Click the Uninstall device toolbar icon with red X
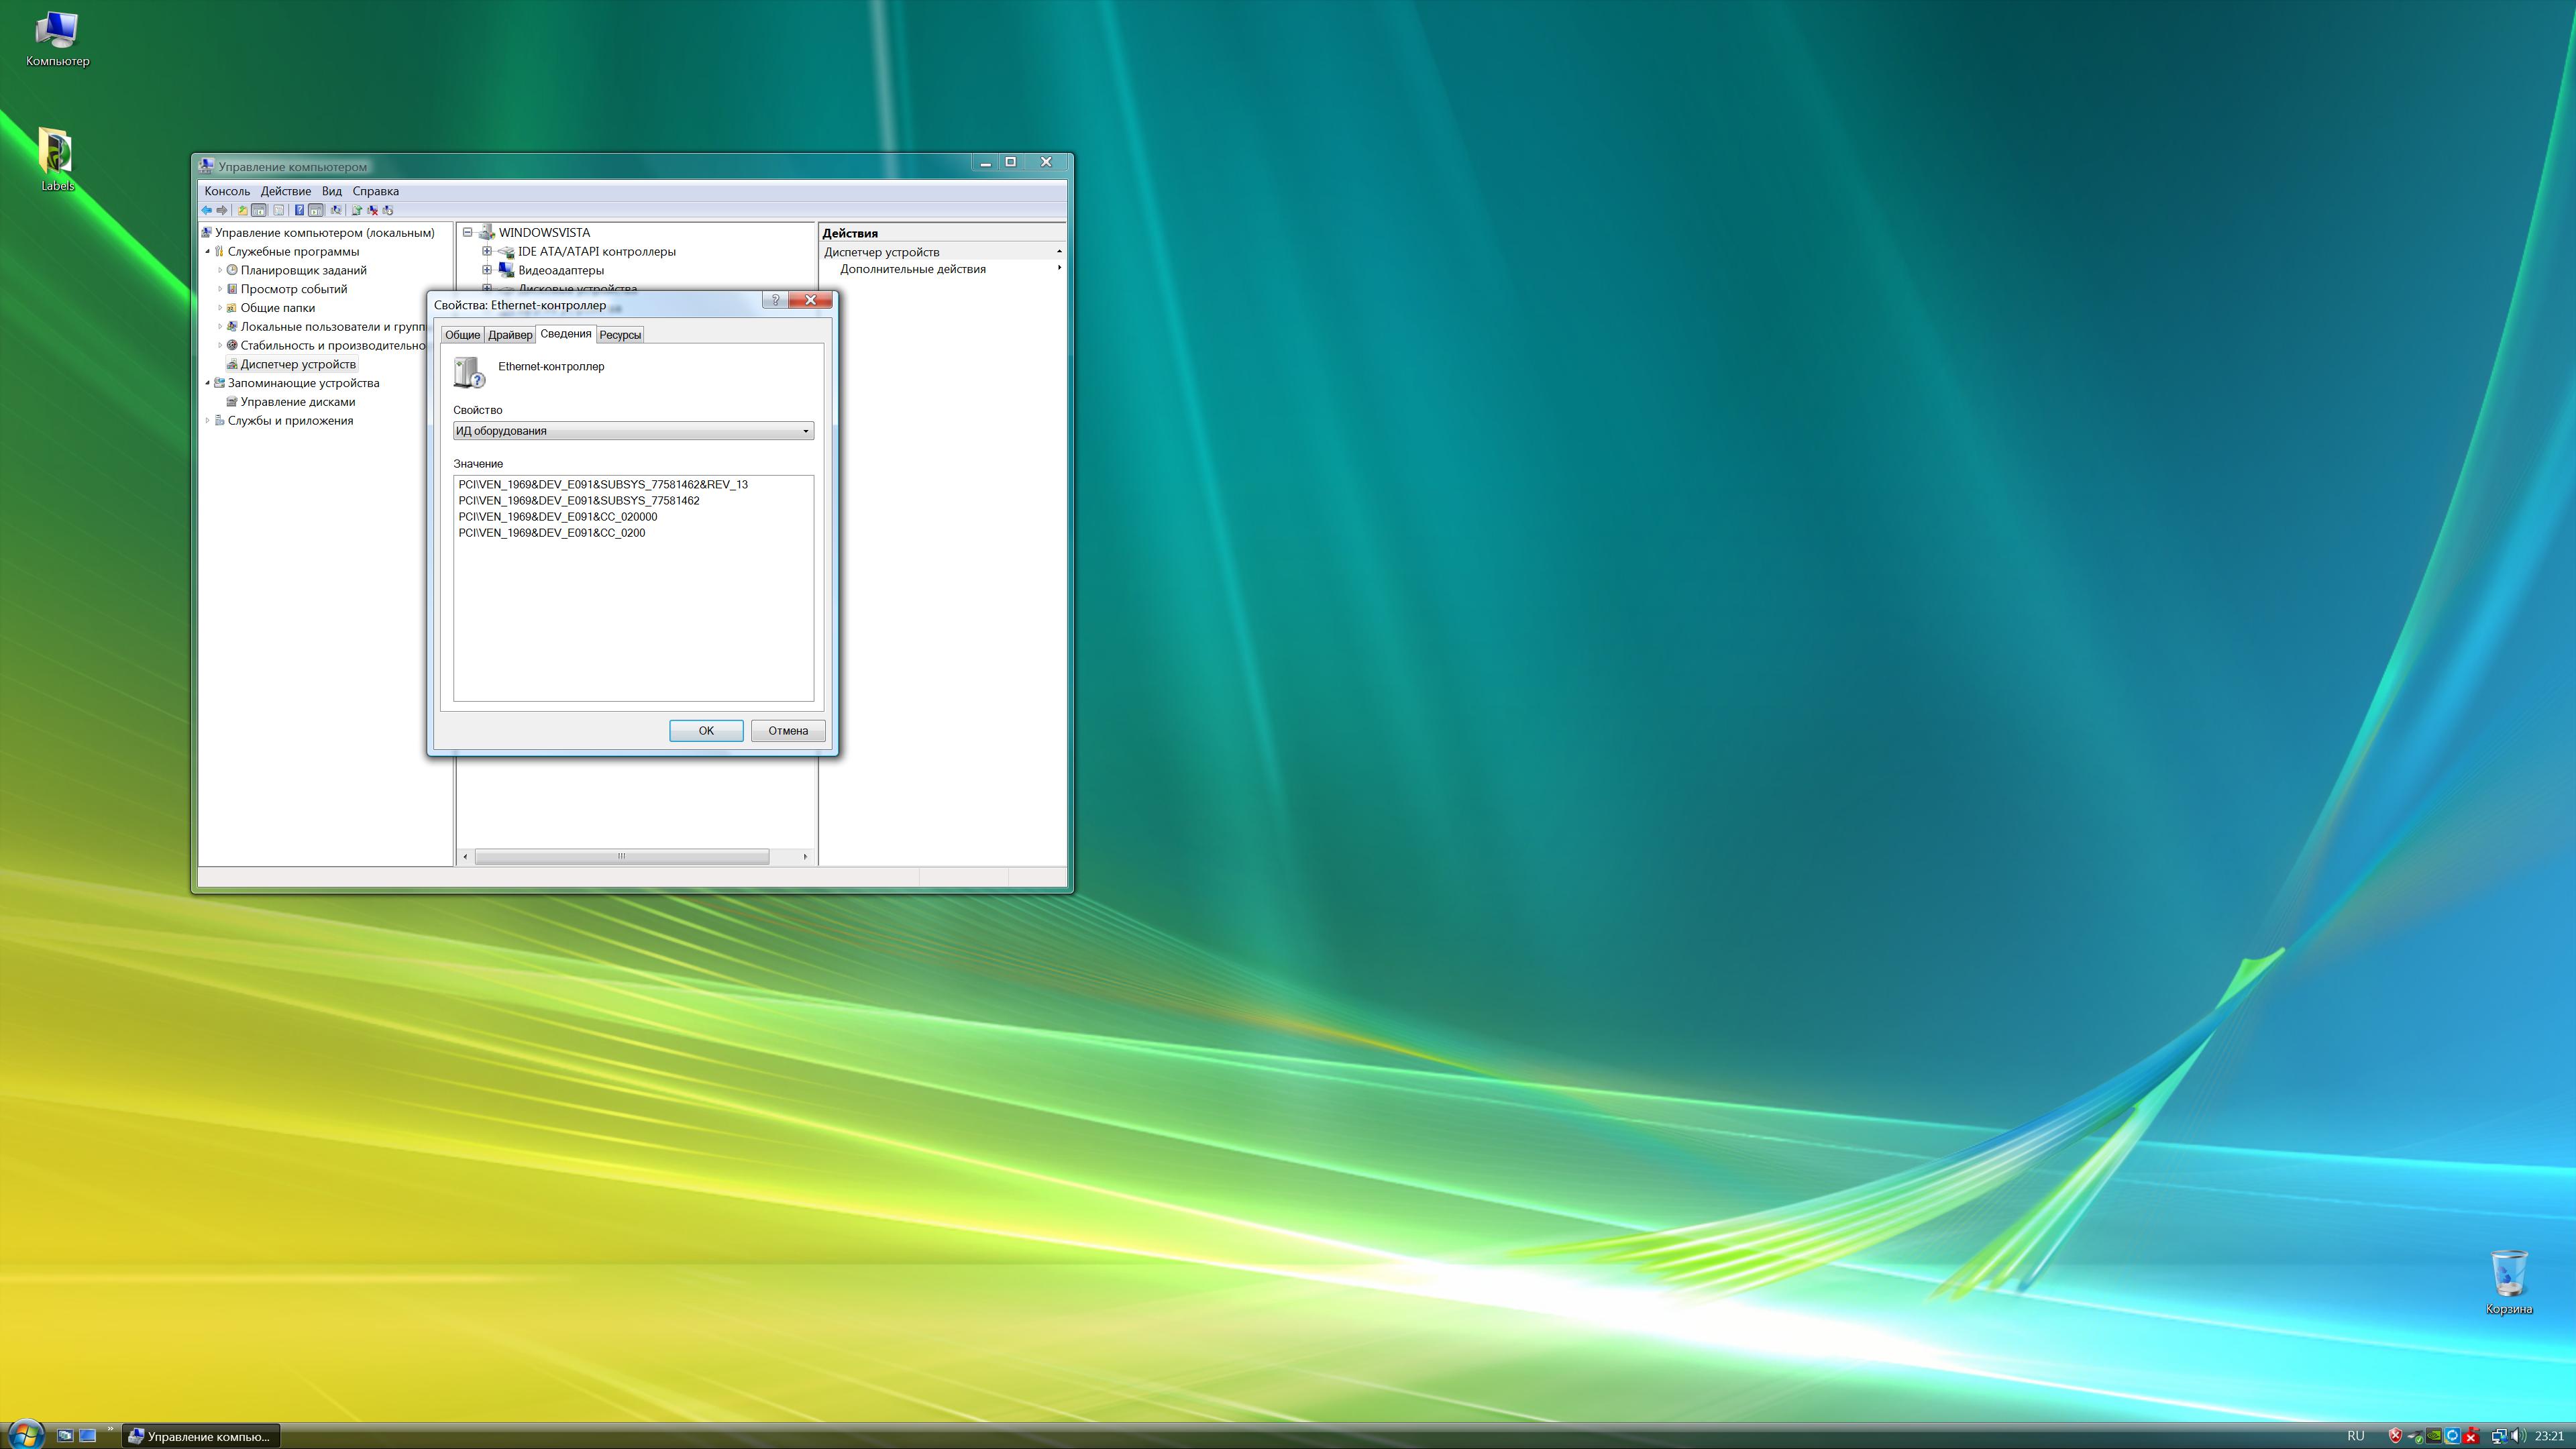Viewport: 2576px width, 1449px height. (x=373, y=210)
